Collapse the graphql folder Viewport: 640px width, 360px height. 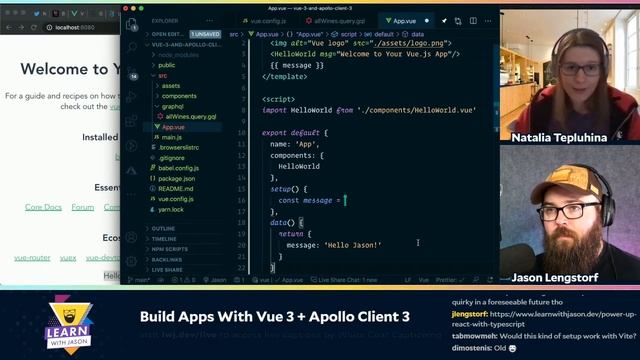point(170,106)
